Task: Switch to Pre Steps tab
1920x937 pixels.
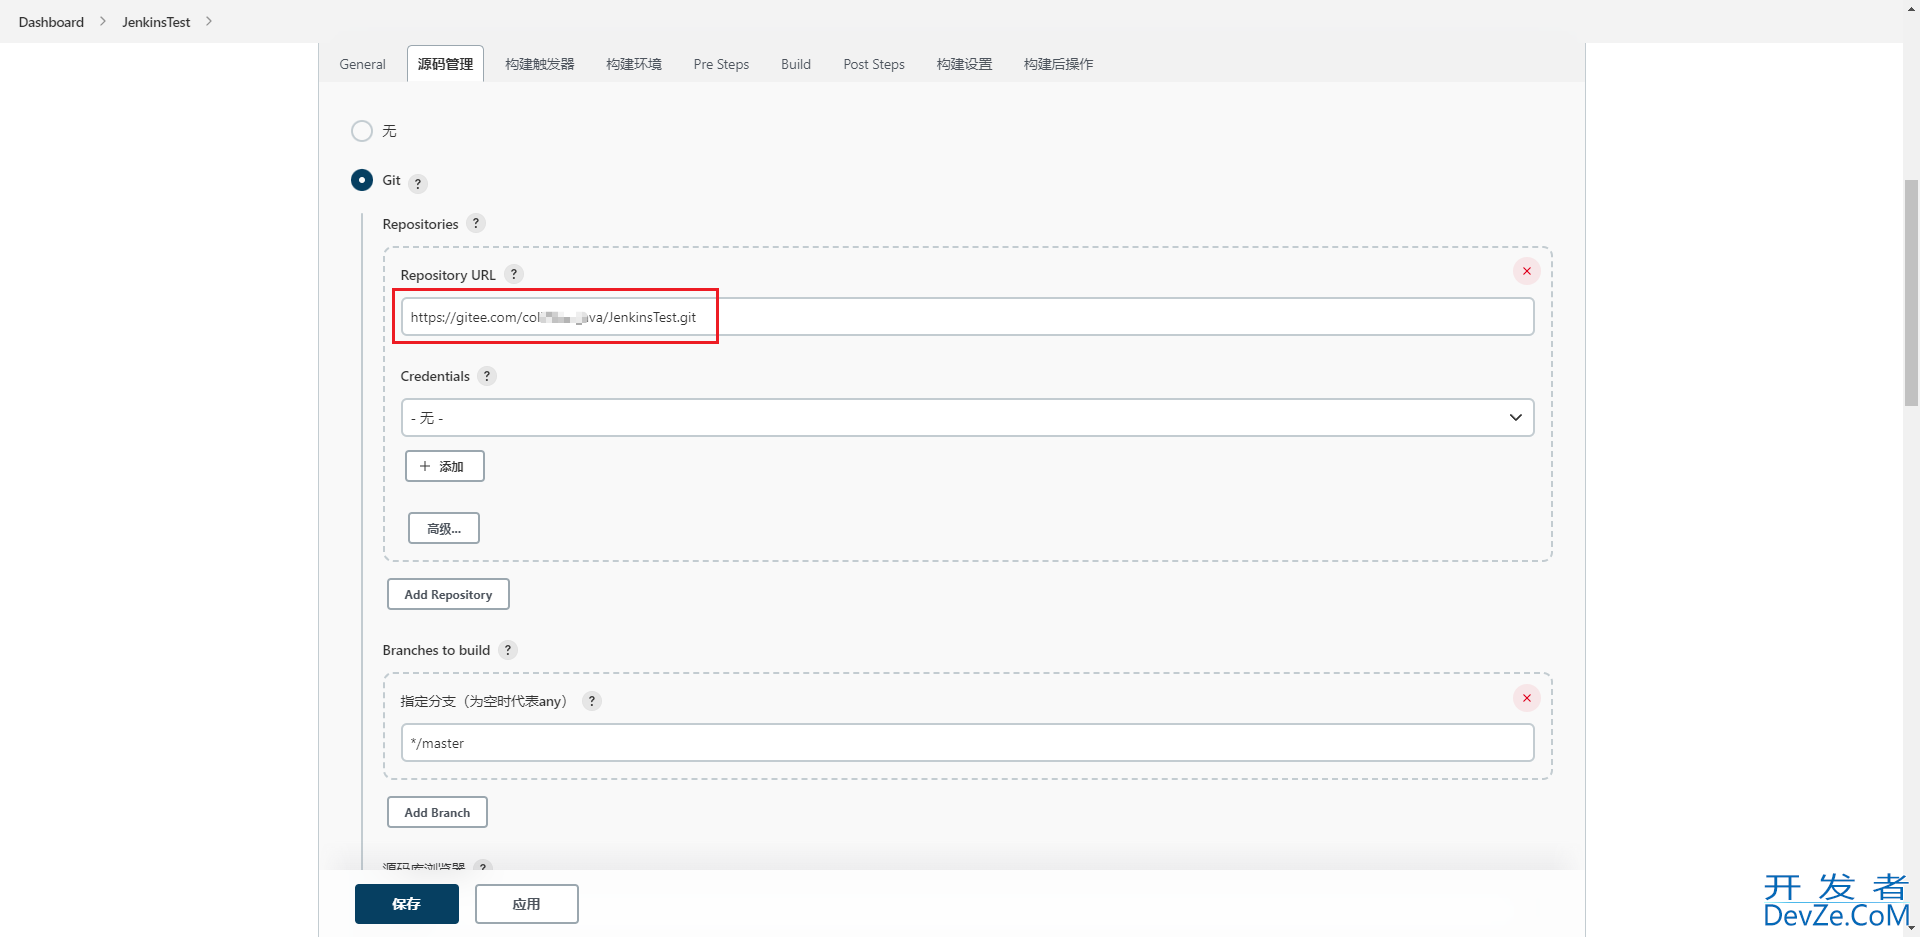Action: (x=721, y=64)
